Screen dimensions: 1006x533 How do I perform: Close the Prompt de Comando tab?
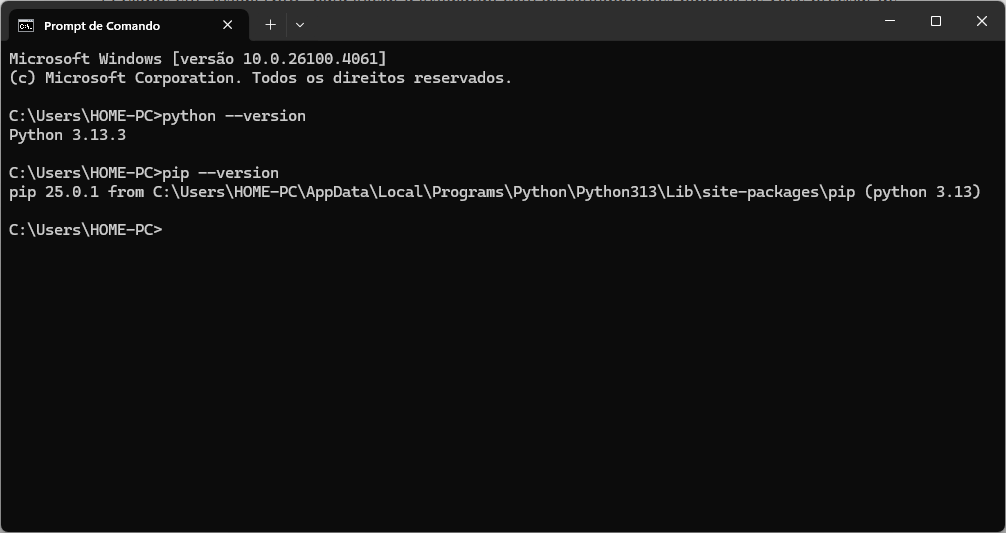[228, 25]
